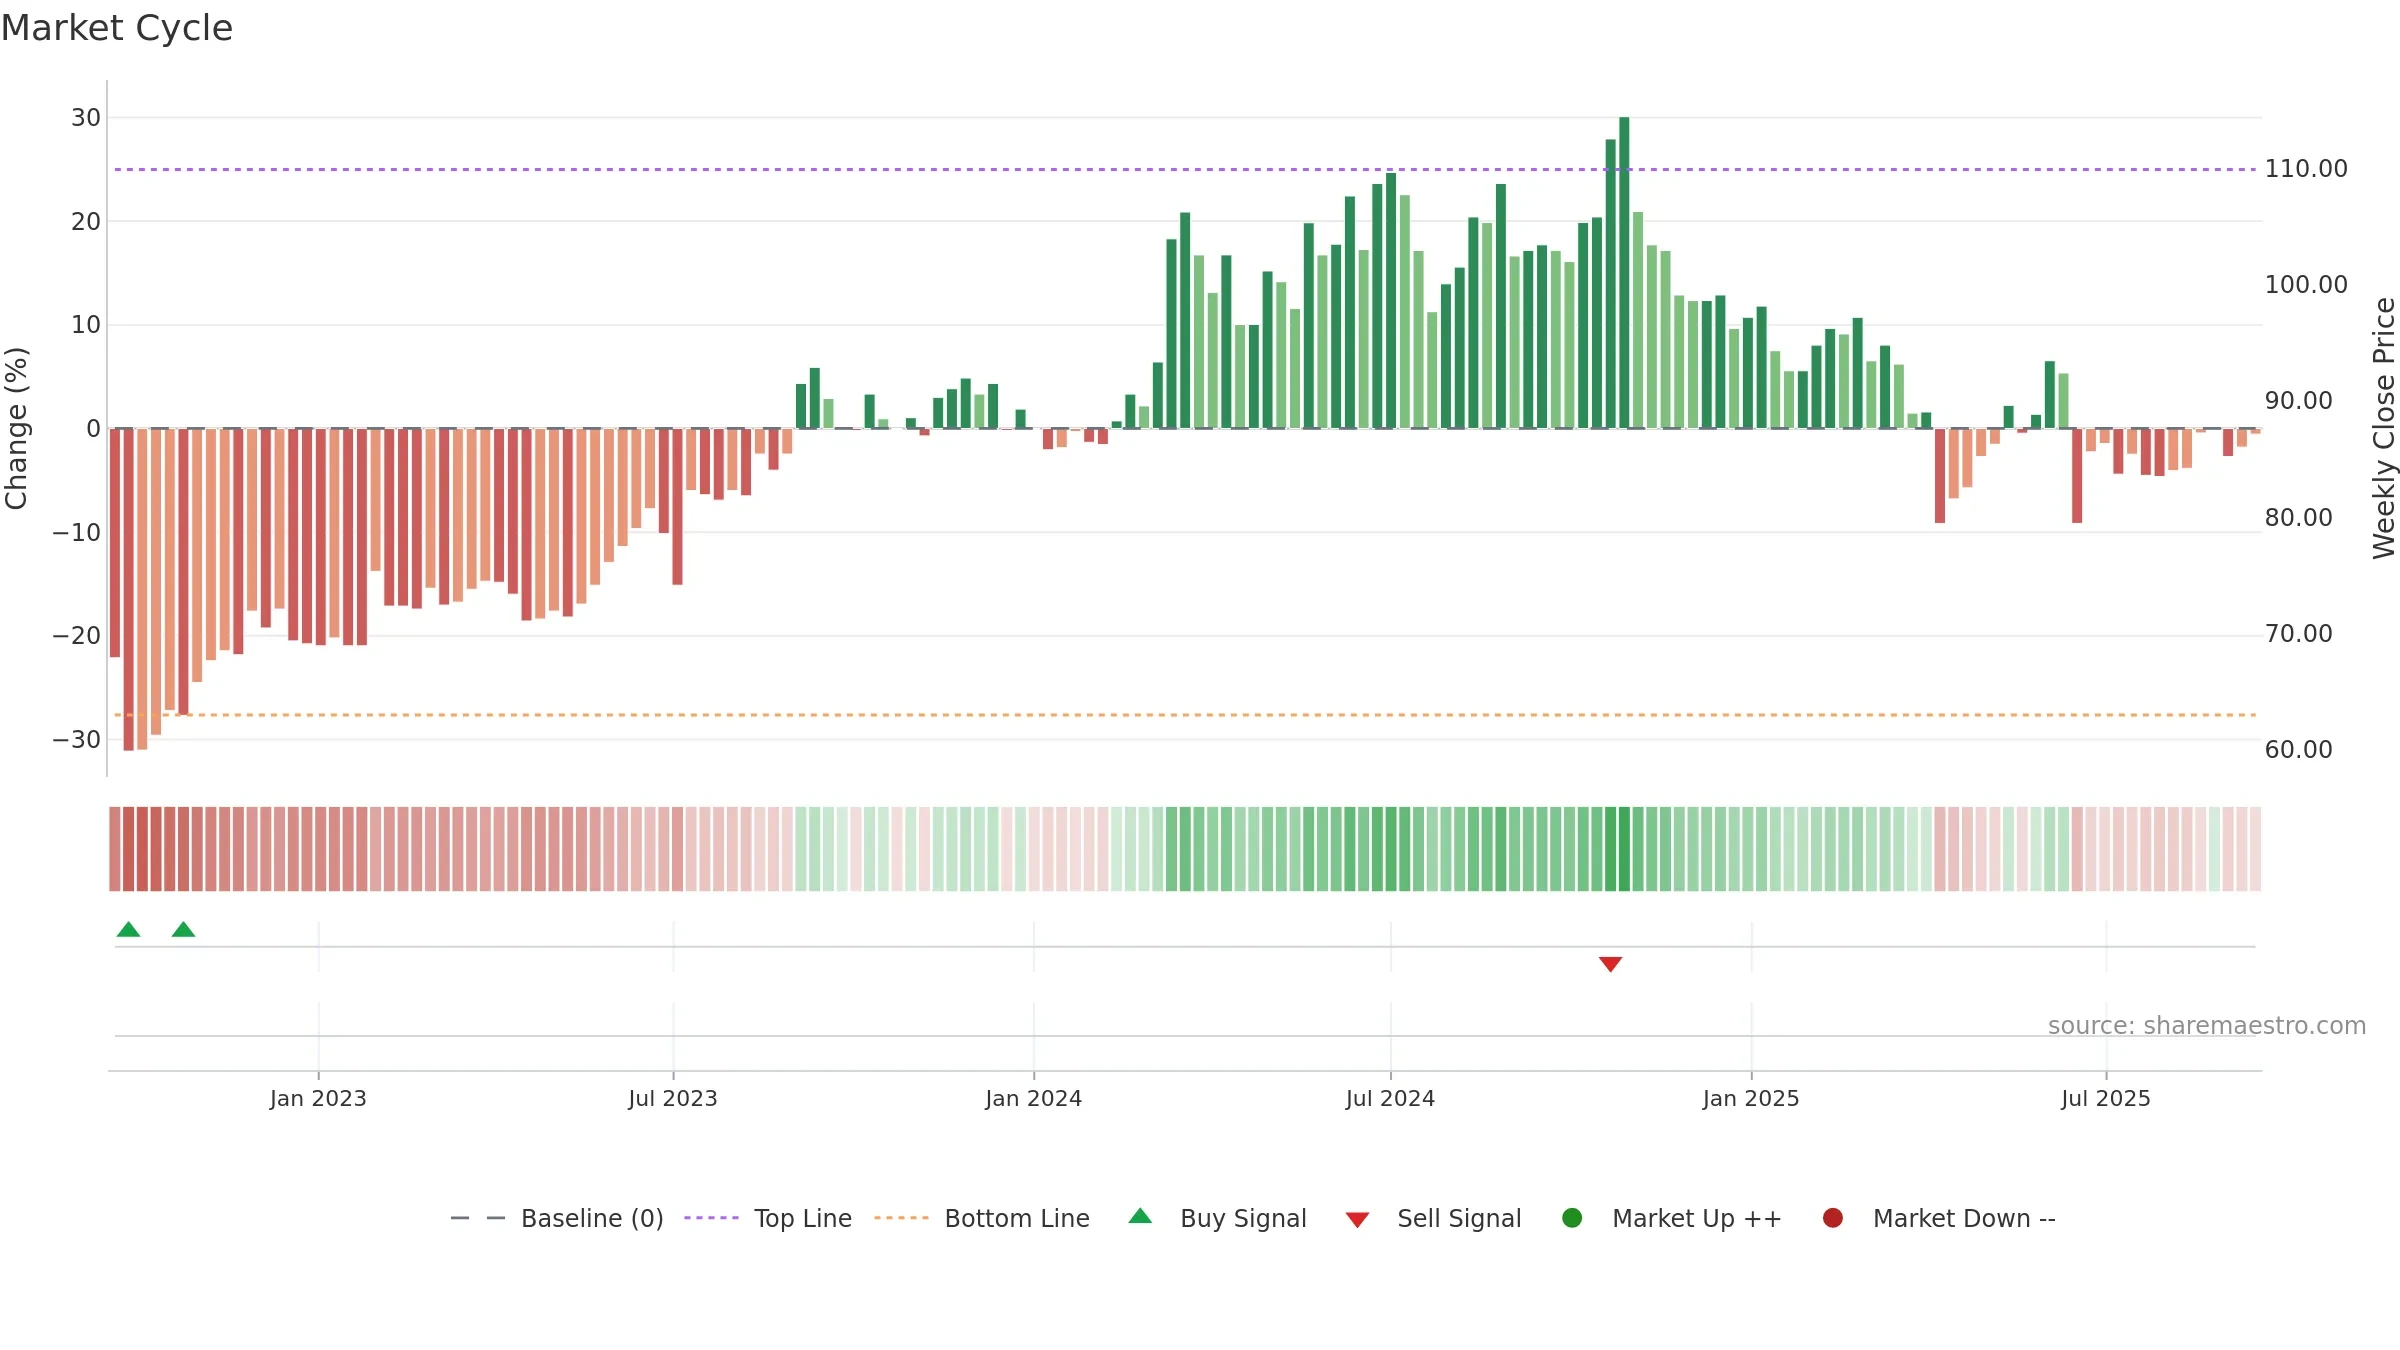Toggle Market Down -- legend entry
Screen dimensions: 2400x1350
pos(1939,1218)
